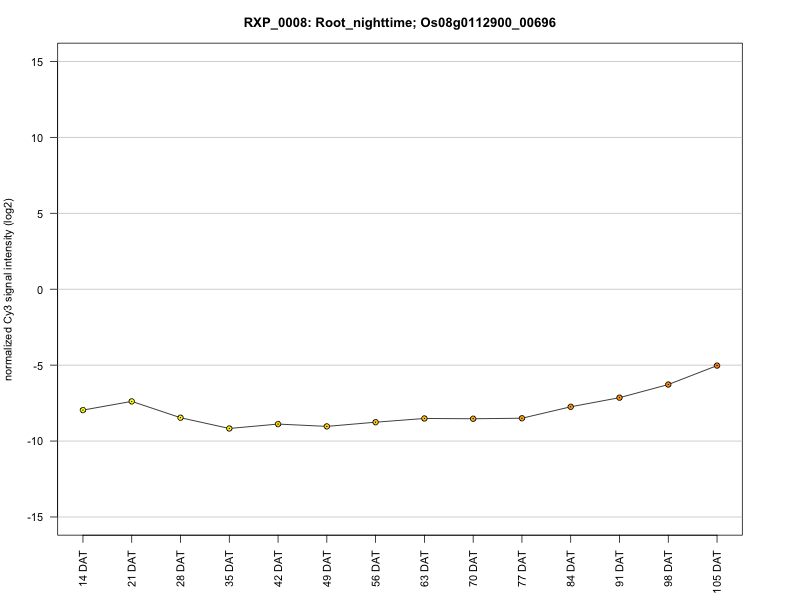Click the 77 DAT data point
Image resolution: width=800 pixels, height=600 pixels.
[522, 418]
